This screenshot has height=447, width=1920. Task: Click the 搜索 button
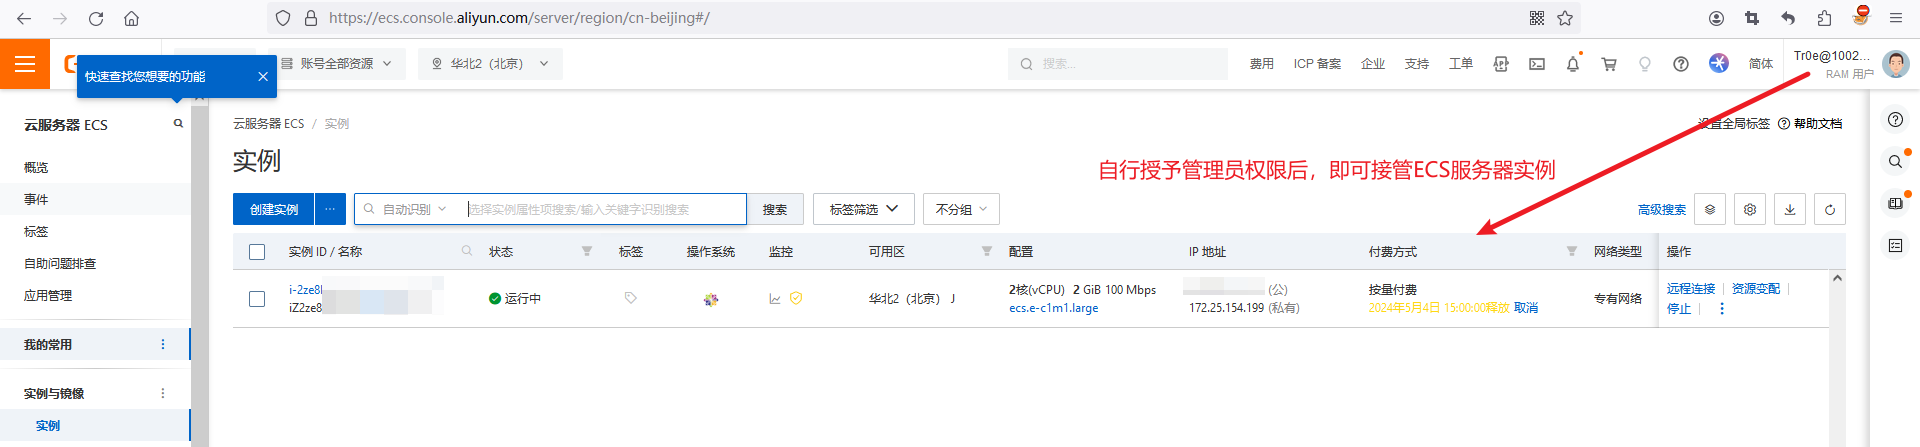pyautogui.click(x=775, y=209)
